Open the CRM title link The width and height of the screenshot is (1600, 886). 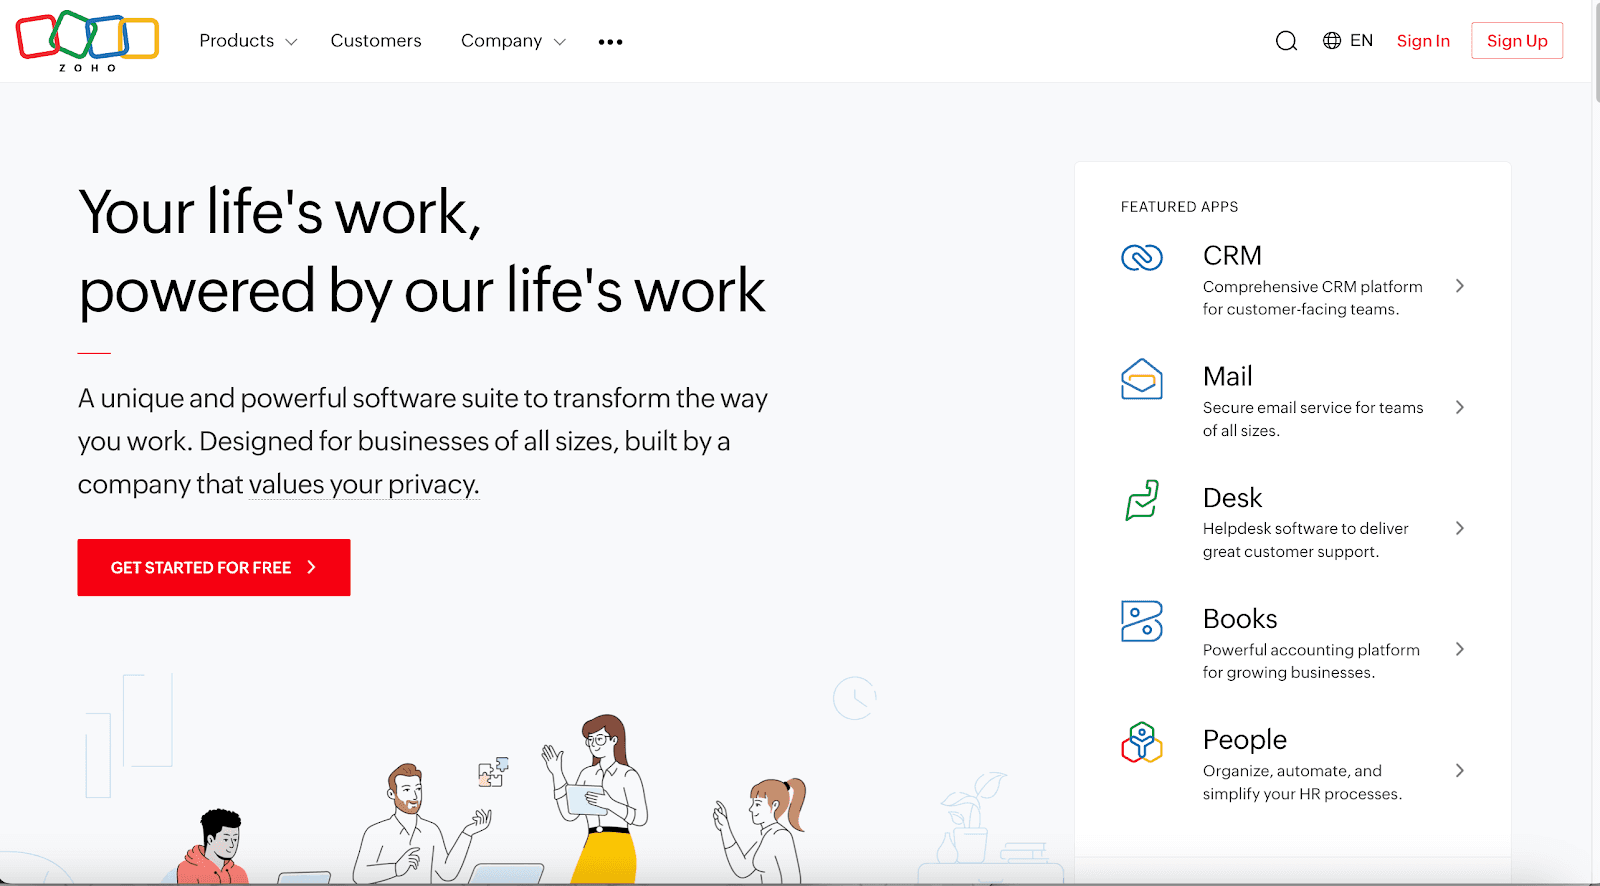(1232, 256)
